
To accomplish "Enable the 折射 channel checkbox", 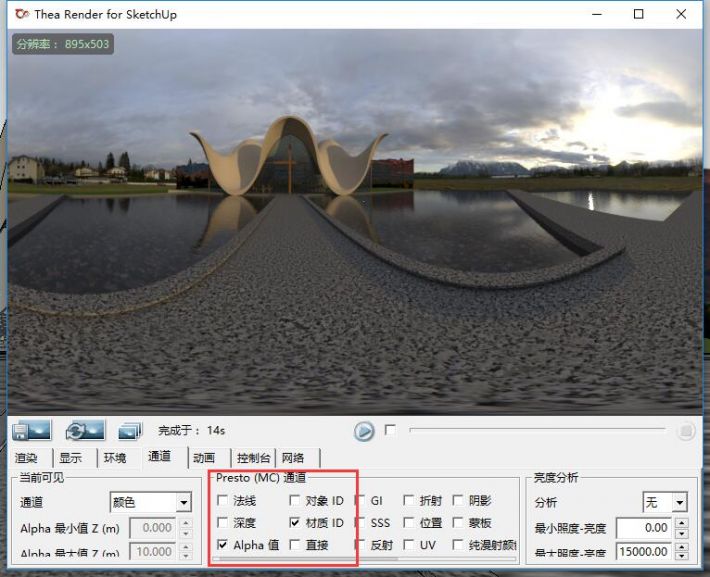I will [x=408, y=500].
